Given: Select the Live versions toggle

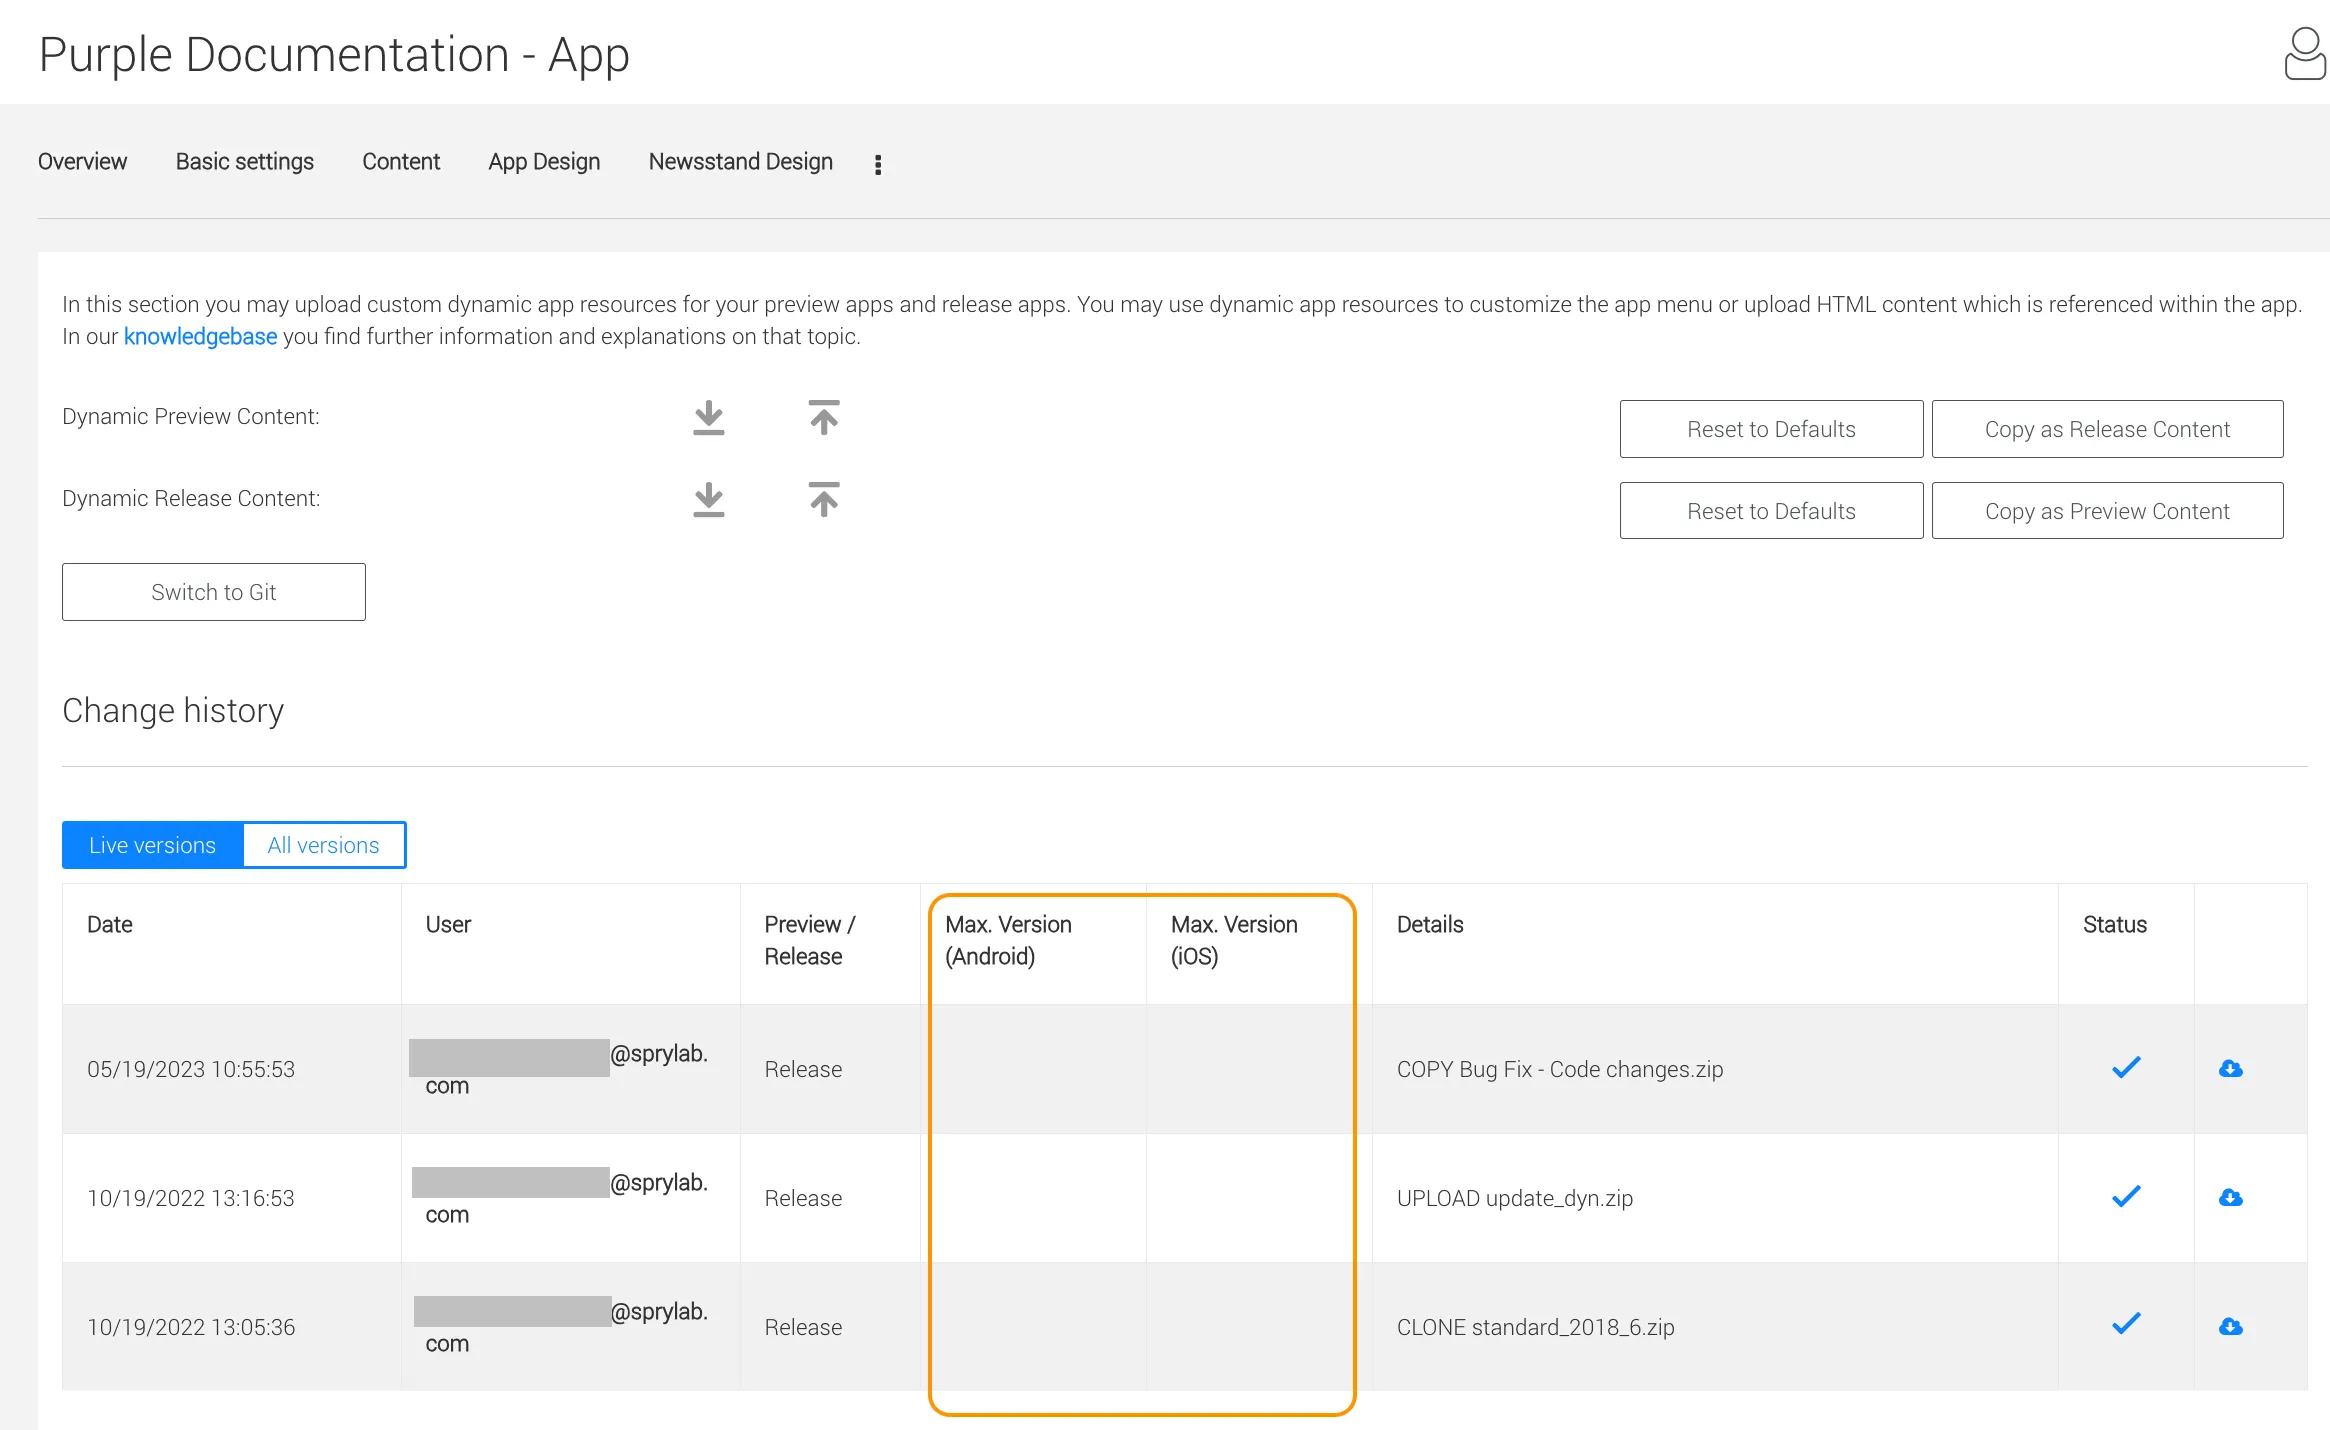Looking at the screenshot, I should click(x=153, y=845).
